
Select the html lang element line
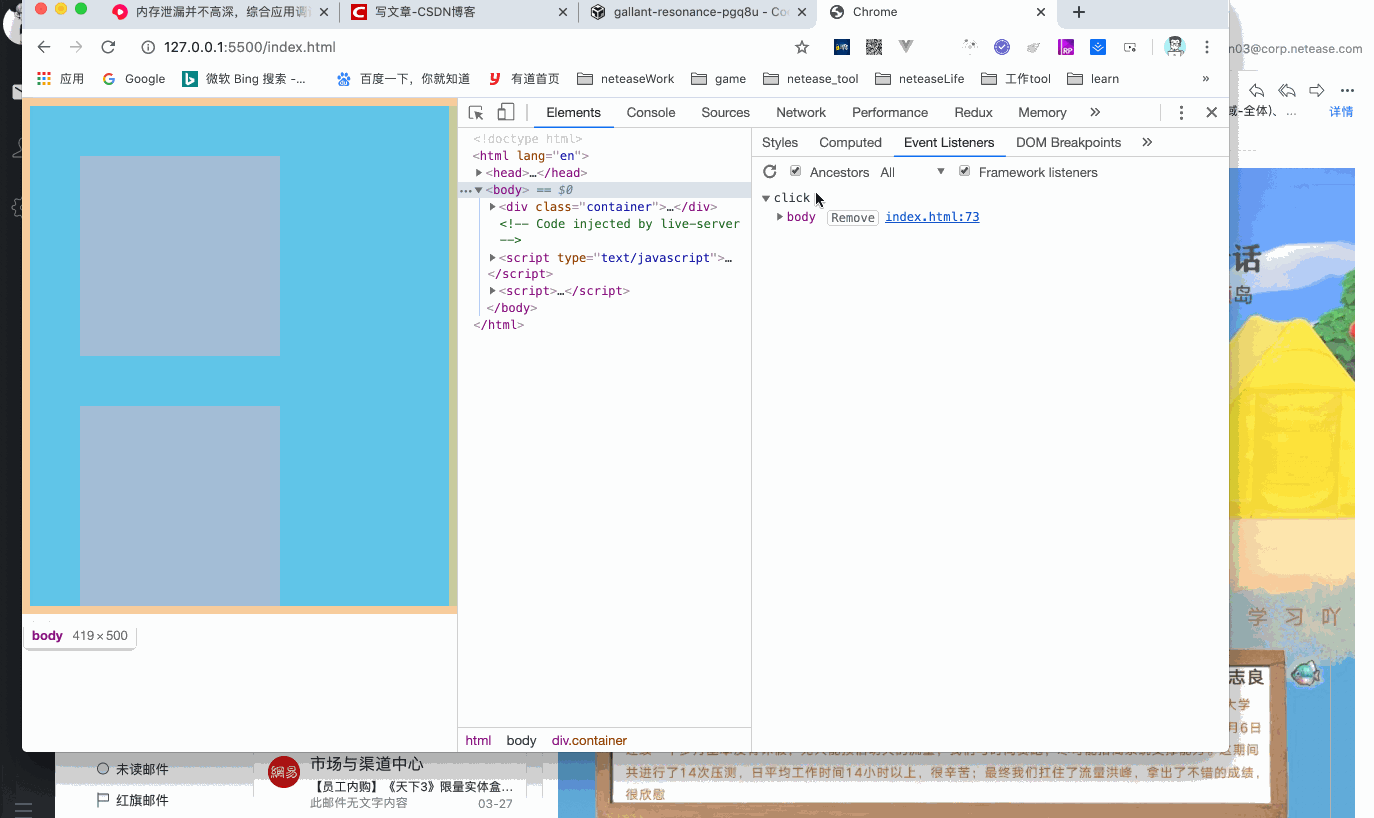pyautogui.click(x=530, y=156)
